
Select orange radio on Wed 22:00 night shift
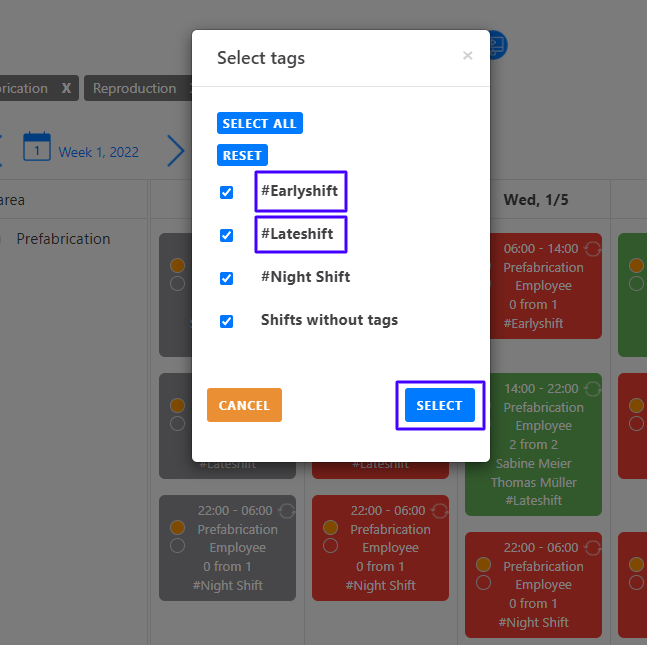[483, 564]
